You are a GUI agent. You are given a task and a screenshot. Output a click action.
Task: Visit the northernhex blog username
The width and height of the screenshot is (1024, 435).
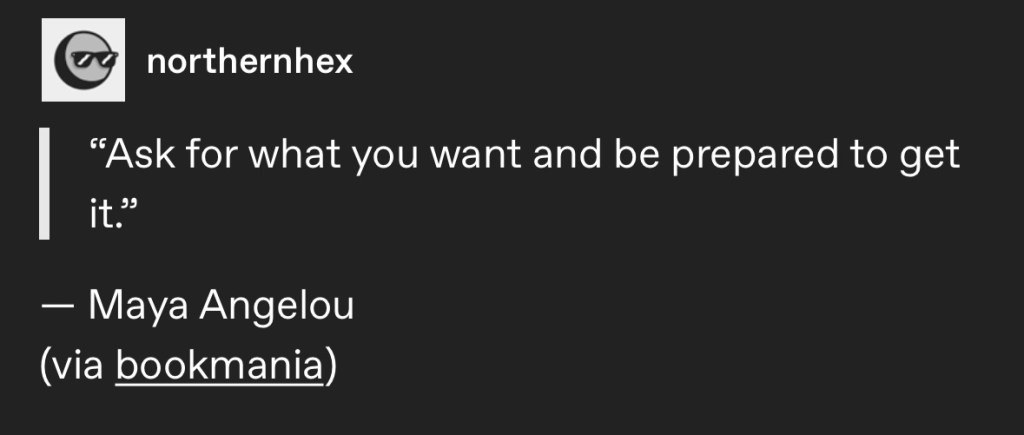249,62
